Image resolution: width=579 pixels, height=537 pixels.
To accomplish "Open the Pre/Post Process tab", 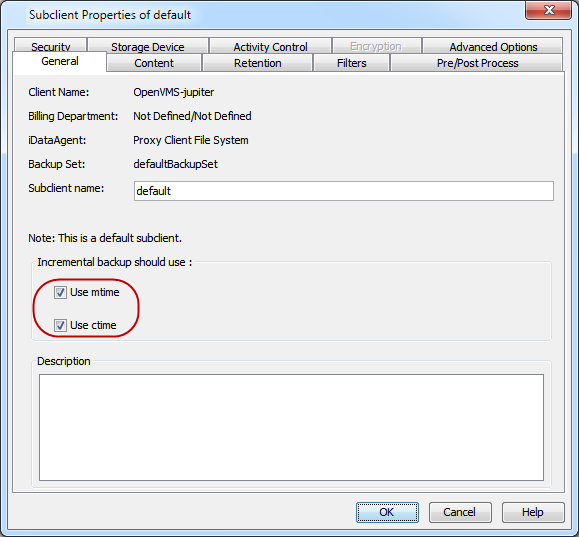I will pyautogui.click(x=477, y=63).
